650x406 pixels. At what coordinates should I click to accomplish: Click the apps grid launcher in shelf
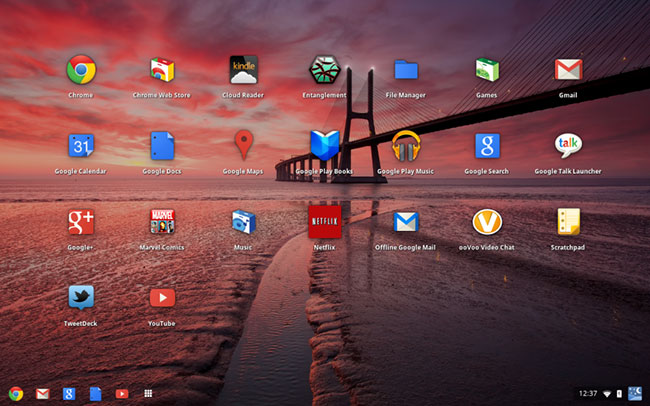coord(148,394)
